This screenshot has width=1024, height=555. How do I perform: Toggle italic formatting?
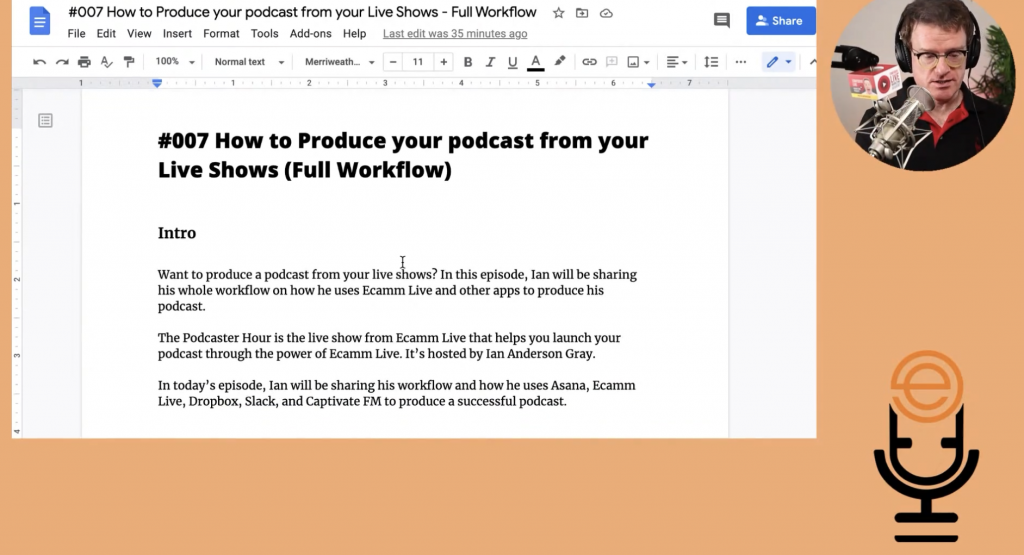click(x=490, y=62)
